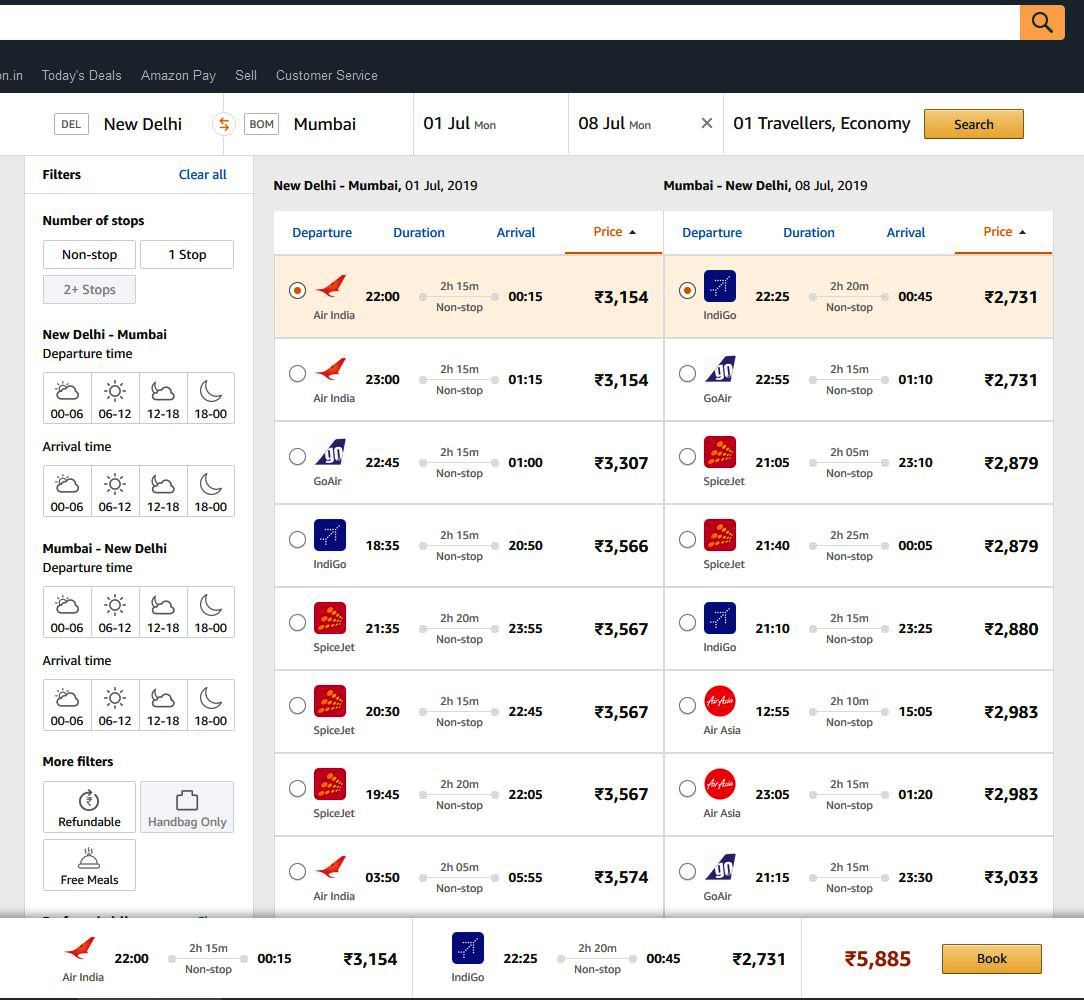Open Amazon Pay in navigation bar
This screenshot has width=1084, height=1000.
[178, 75]
